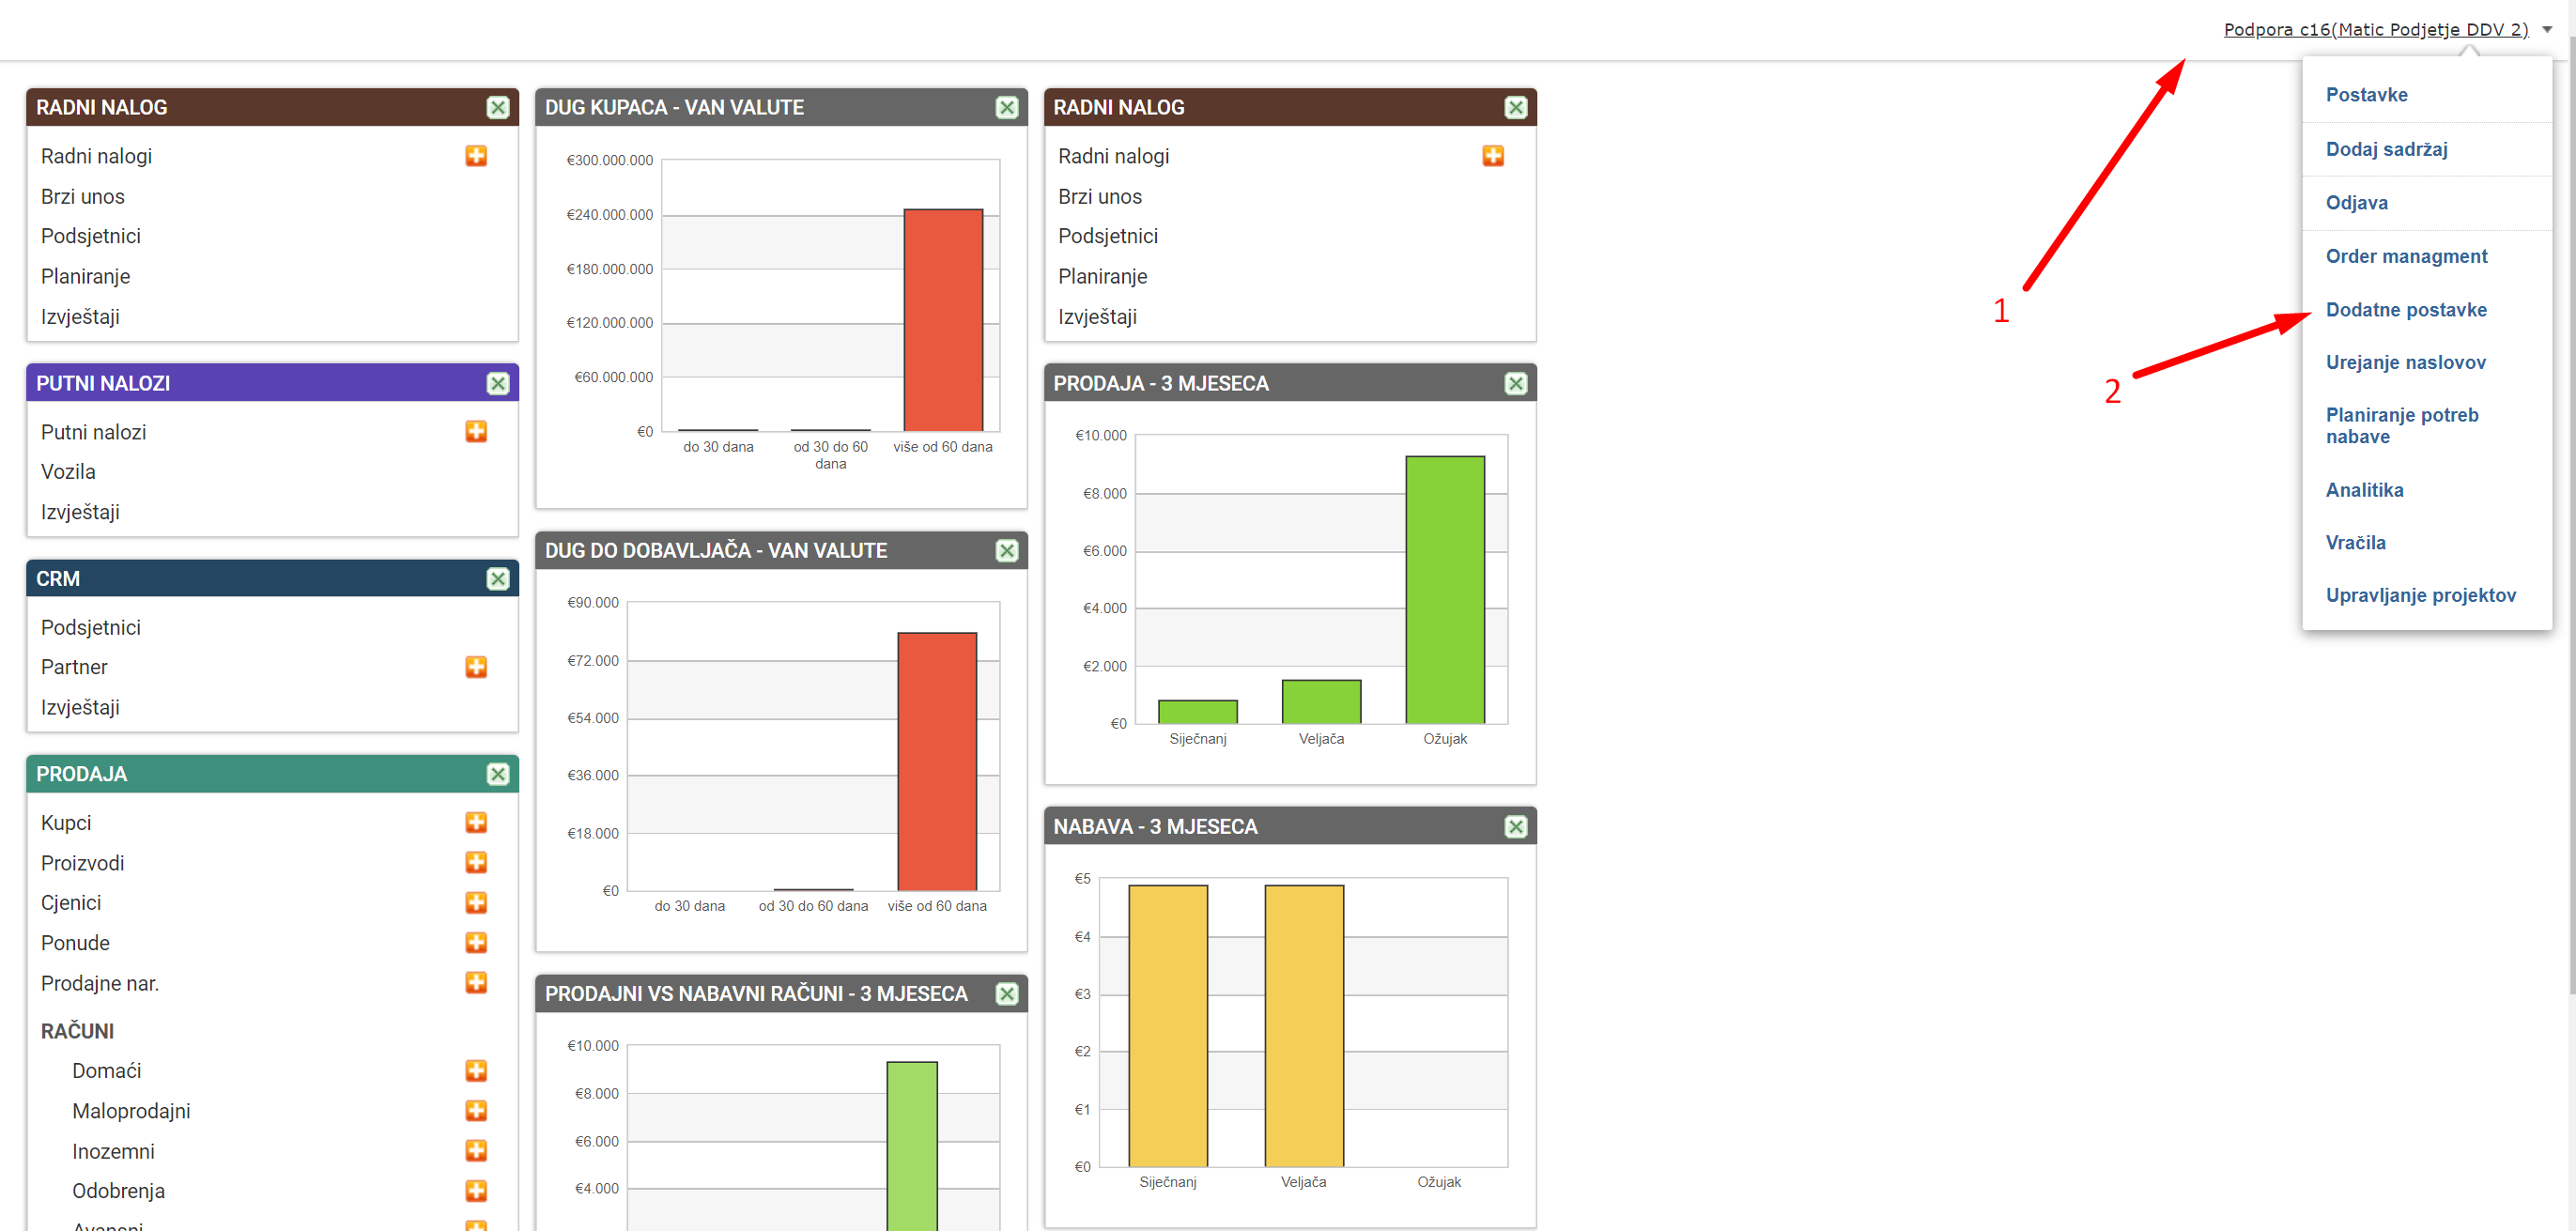Click the green Ožujak bar in PRODAJA chart
The image size is (2576, 1231).
1444,590
